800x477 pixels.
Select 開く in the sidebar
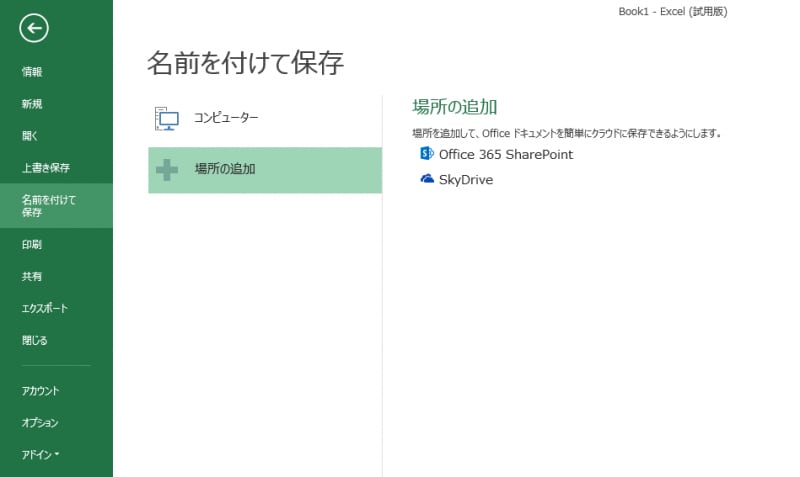click(x=30, y=136)
